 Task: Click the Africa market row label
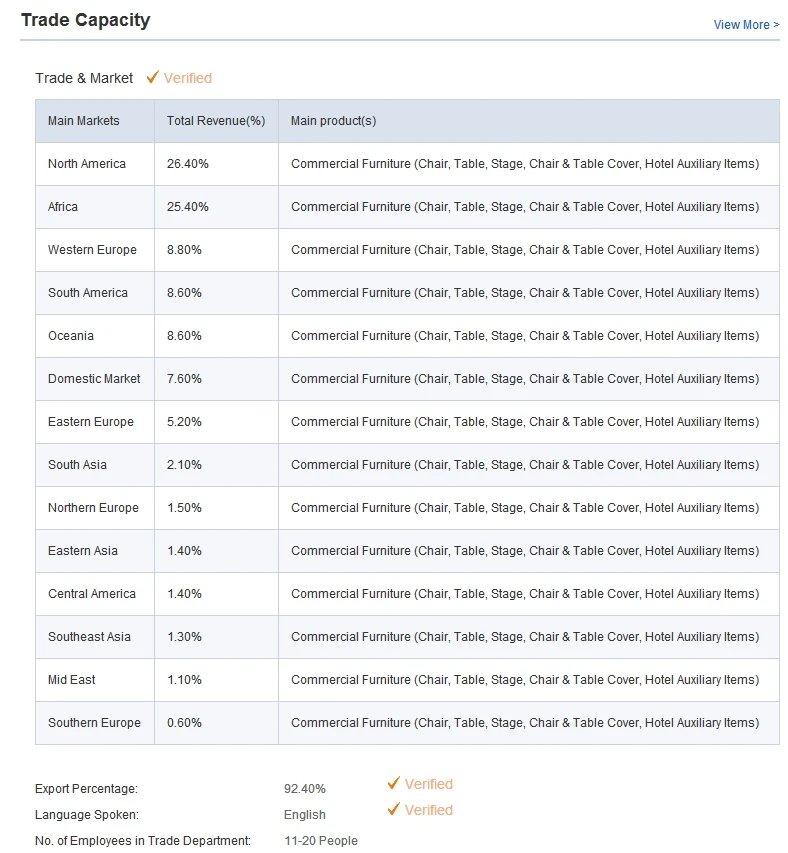63,207
